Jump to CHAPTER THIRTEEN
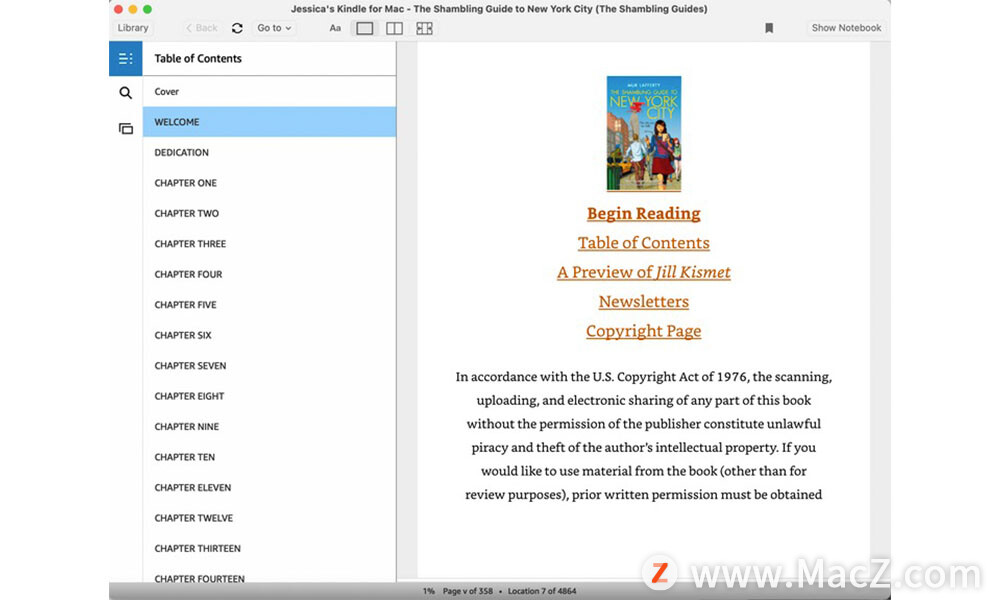 [x=269, y=548]
